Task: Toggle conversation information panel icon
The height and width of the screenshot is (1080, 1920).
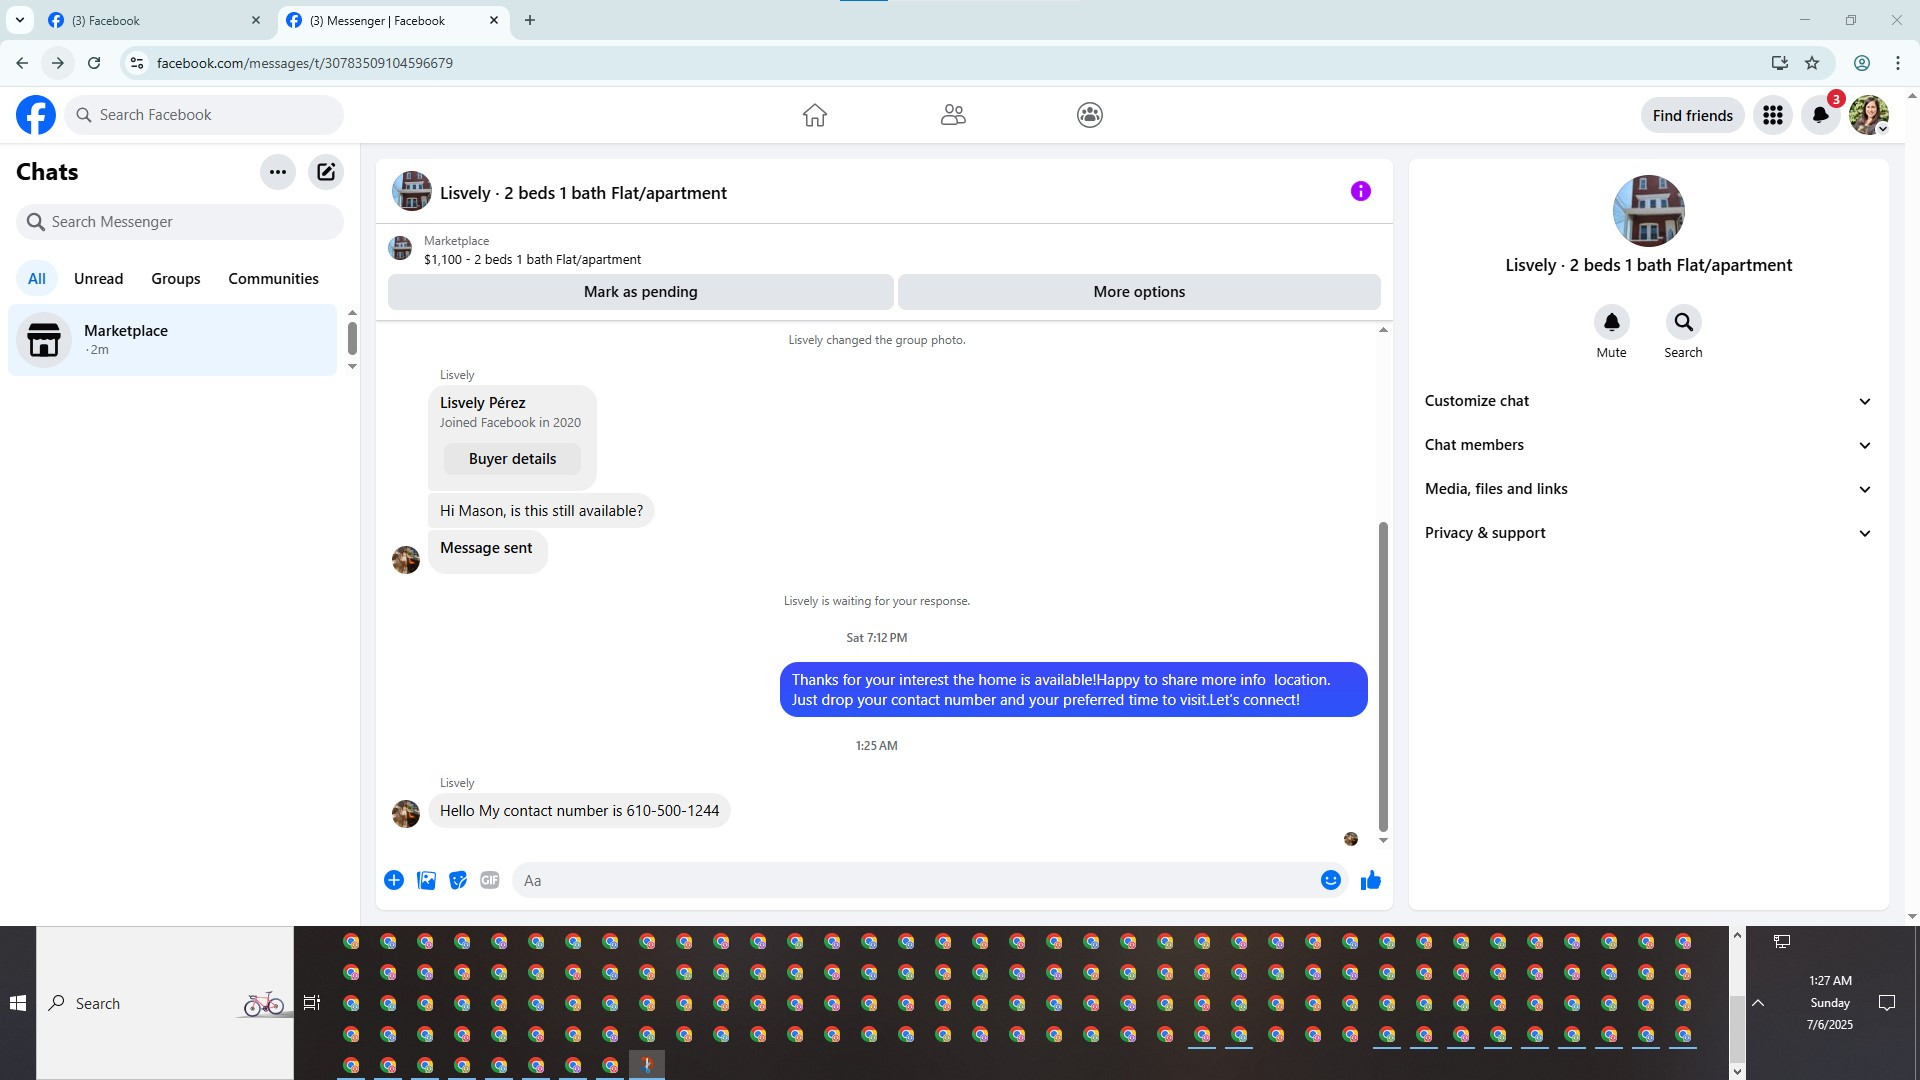Action: [1360, 191]
